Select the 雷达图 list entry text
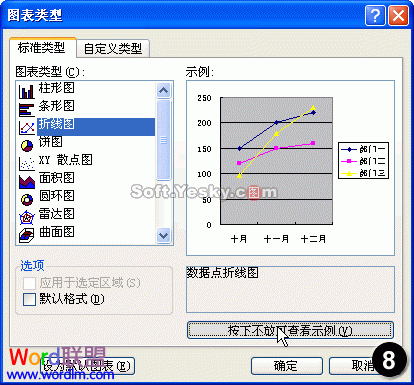414x385 pixels. [56, 214]
